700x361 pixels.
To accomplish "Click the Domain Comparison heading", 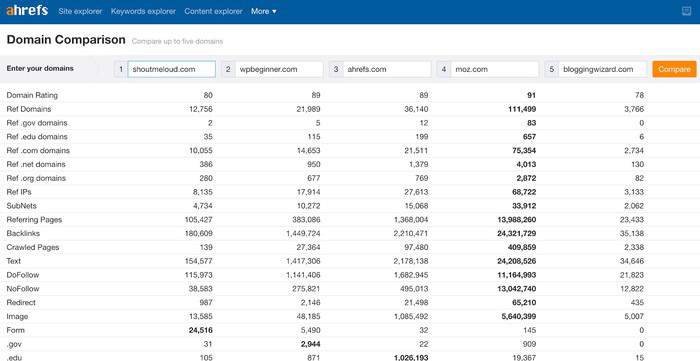I will click(x=66, y=40).
